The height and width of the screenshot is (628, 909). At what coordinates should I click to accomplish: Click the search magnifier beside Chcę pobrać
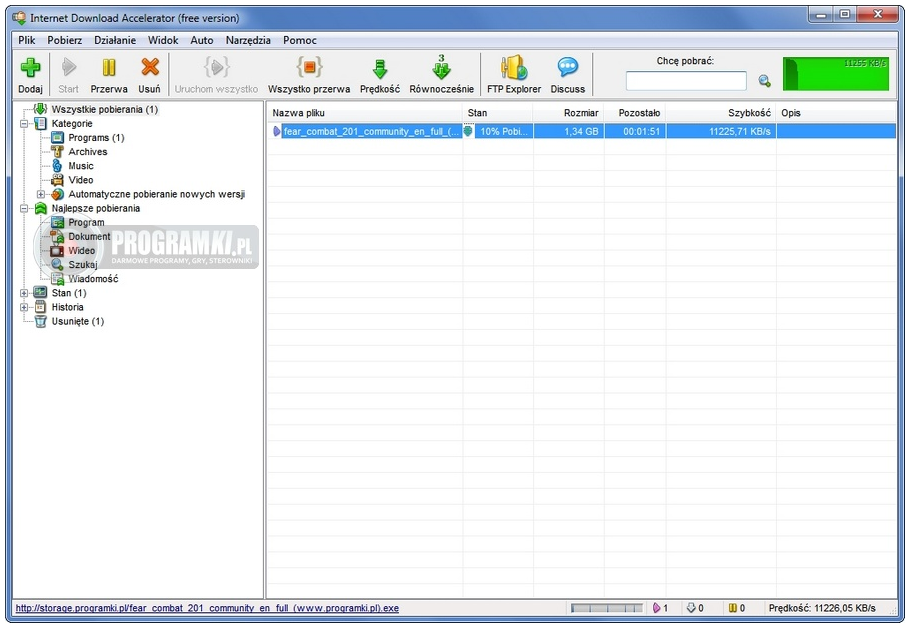pyautogui.click(x=764, y=81)
